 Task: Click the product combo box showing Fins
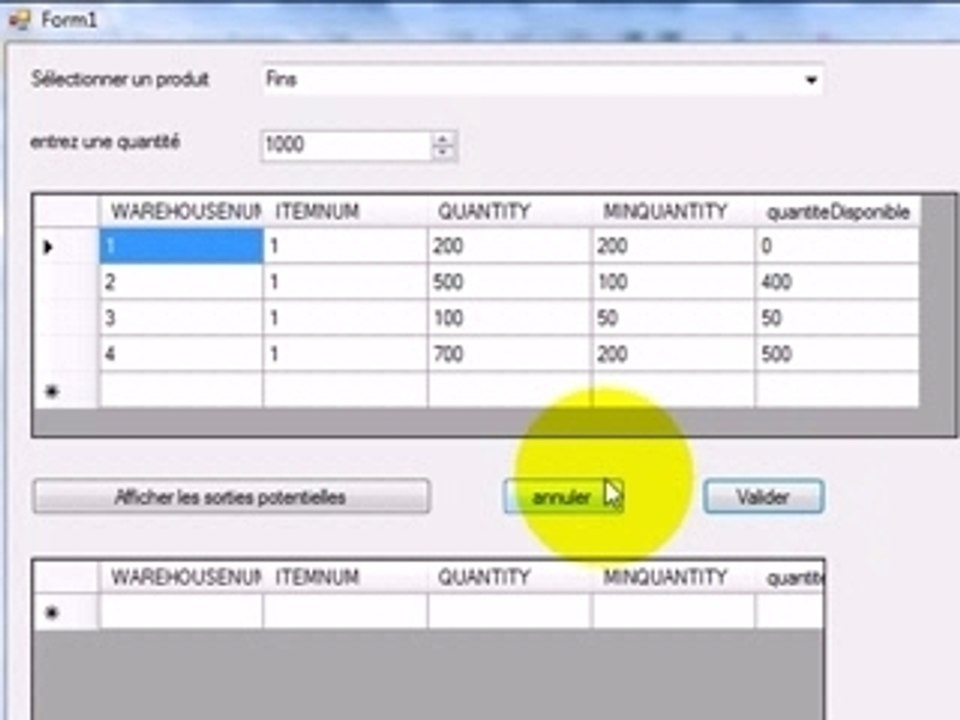[x=530, y=80]
